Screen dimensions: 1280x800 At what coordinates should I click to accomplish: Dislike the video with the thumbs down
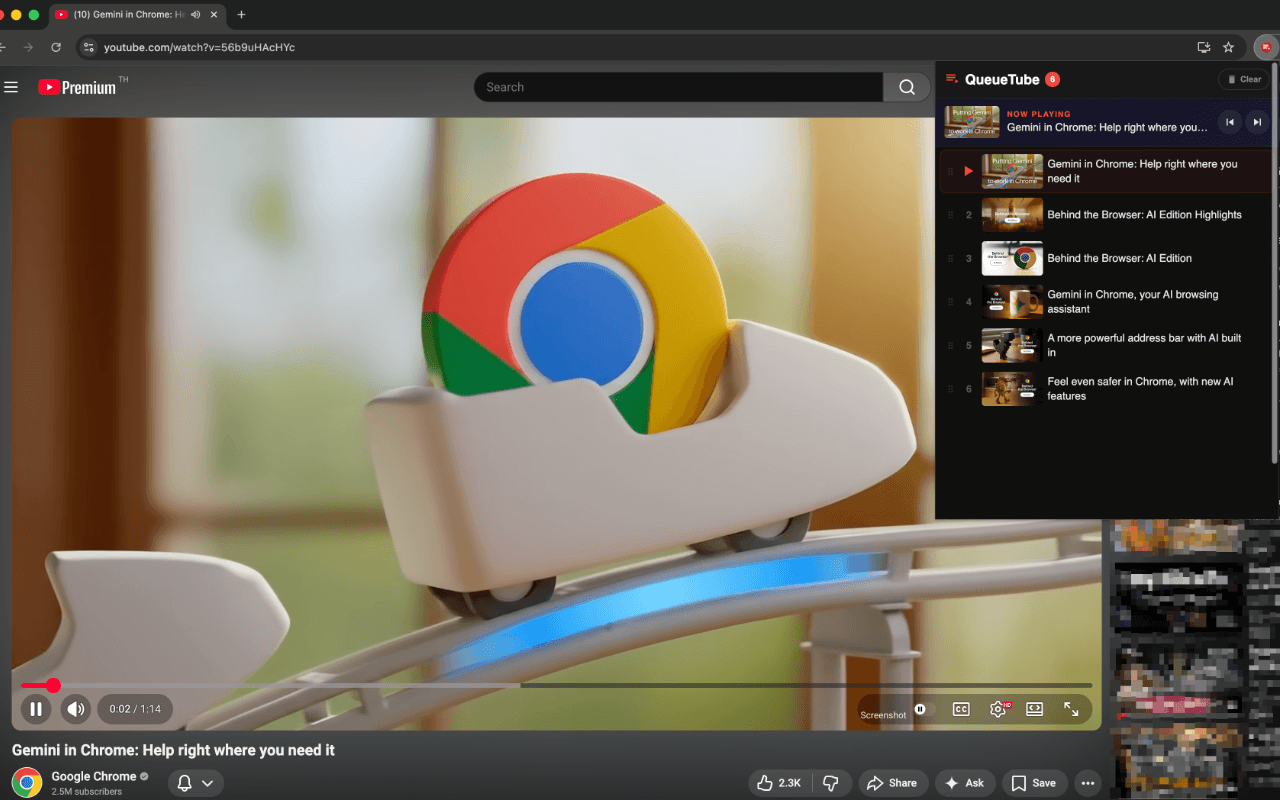tap(830, 783)
